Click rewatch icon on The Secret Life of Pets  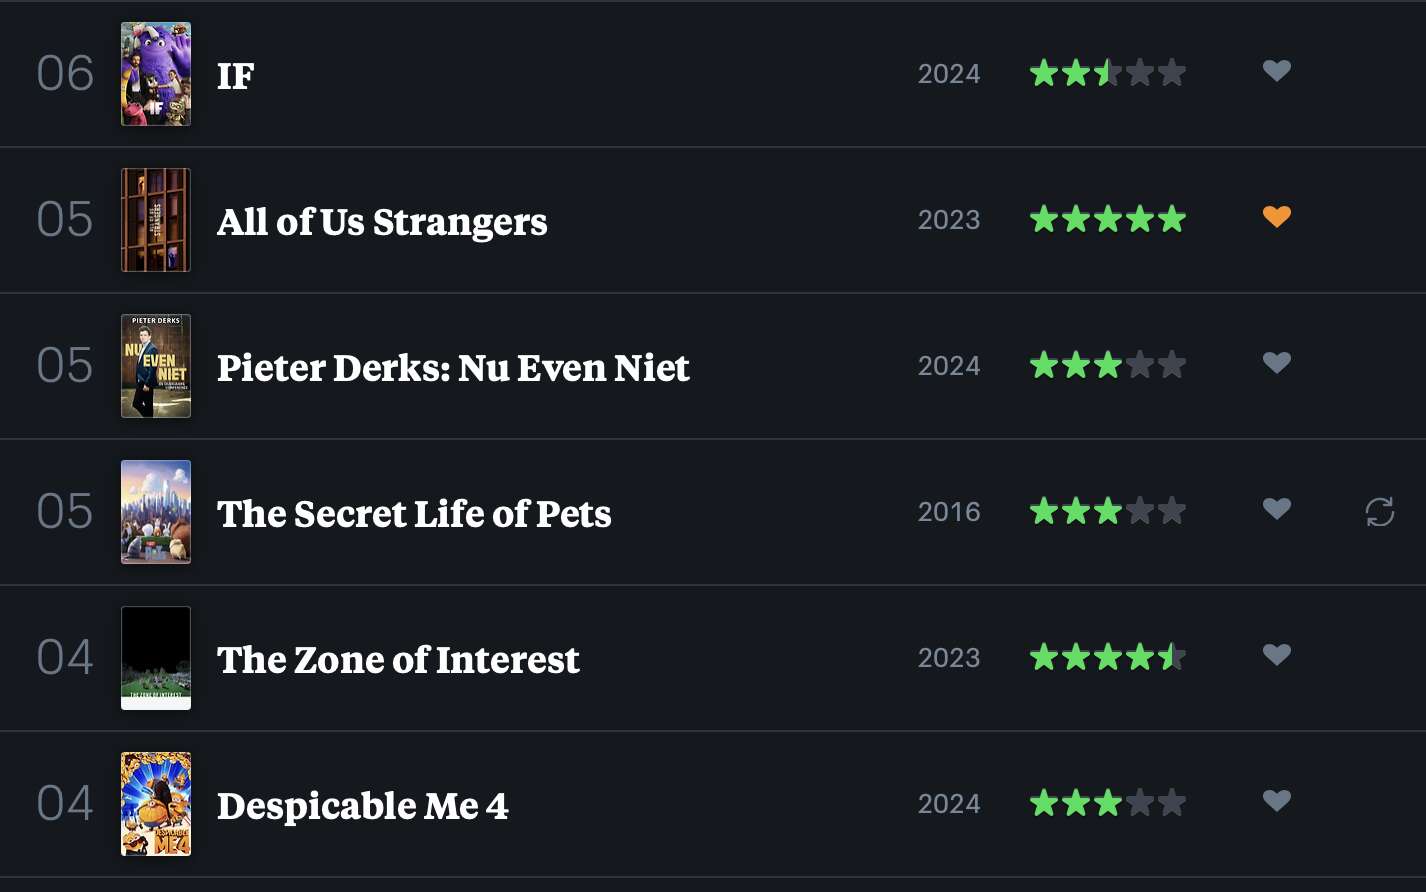[x=1379, y=512]
